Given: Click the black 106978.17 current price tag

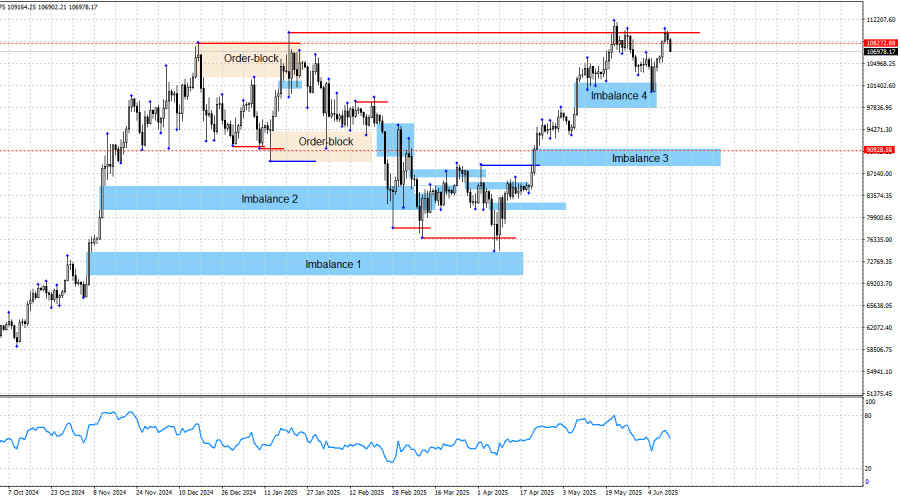Looking at the screenshot, I should [x=880, y=52].
